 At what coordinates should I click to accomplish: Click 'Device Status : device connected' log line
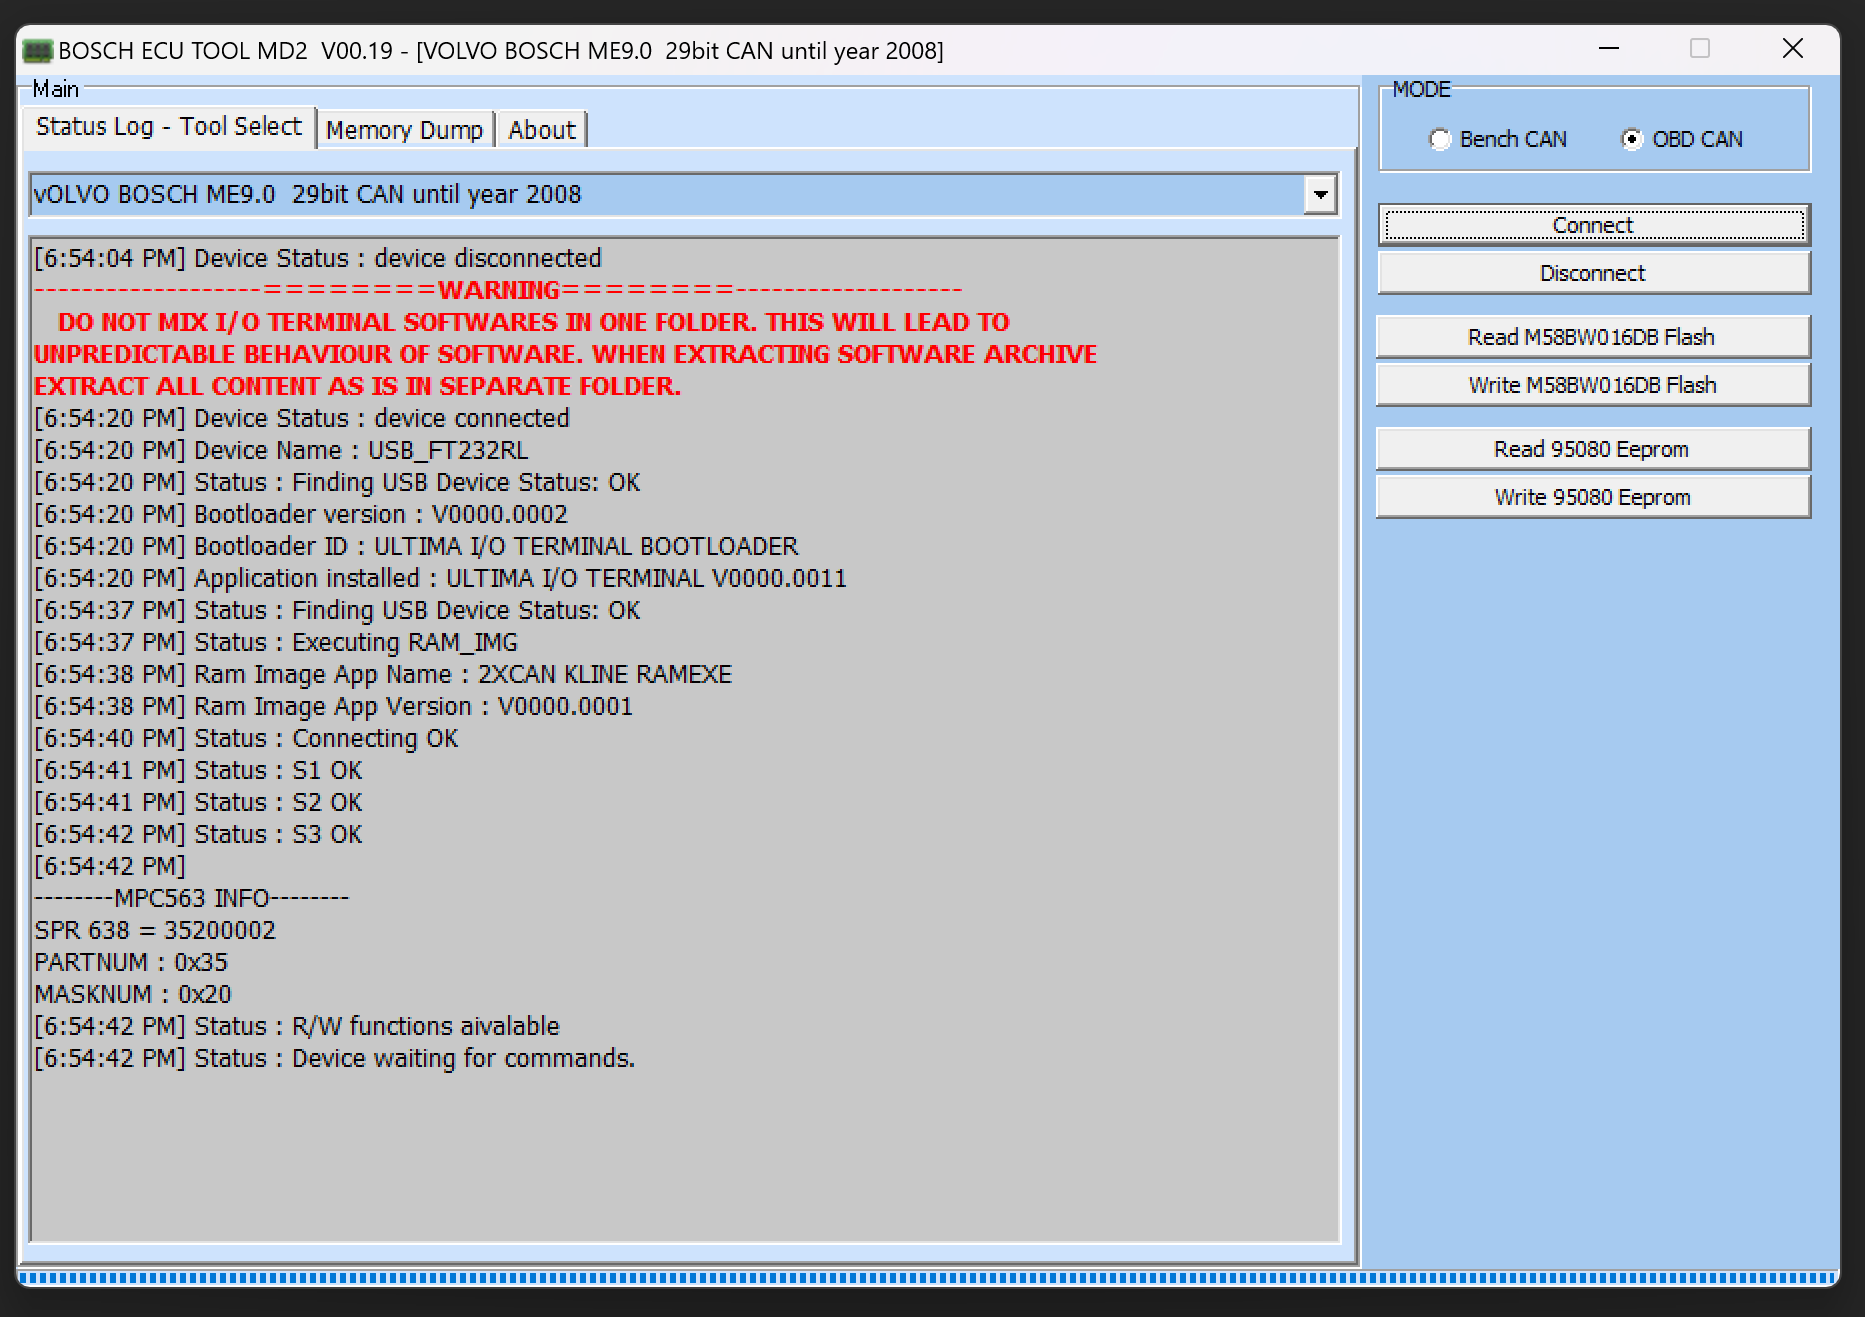pyautogui.click(x=302, y=419)
